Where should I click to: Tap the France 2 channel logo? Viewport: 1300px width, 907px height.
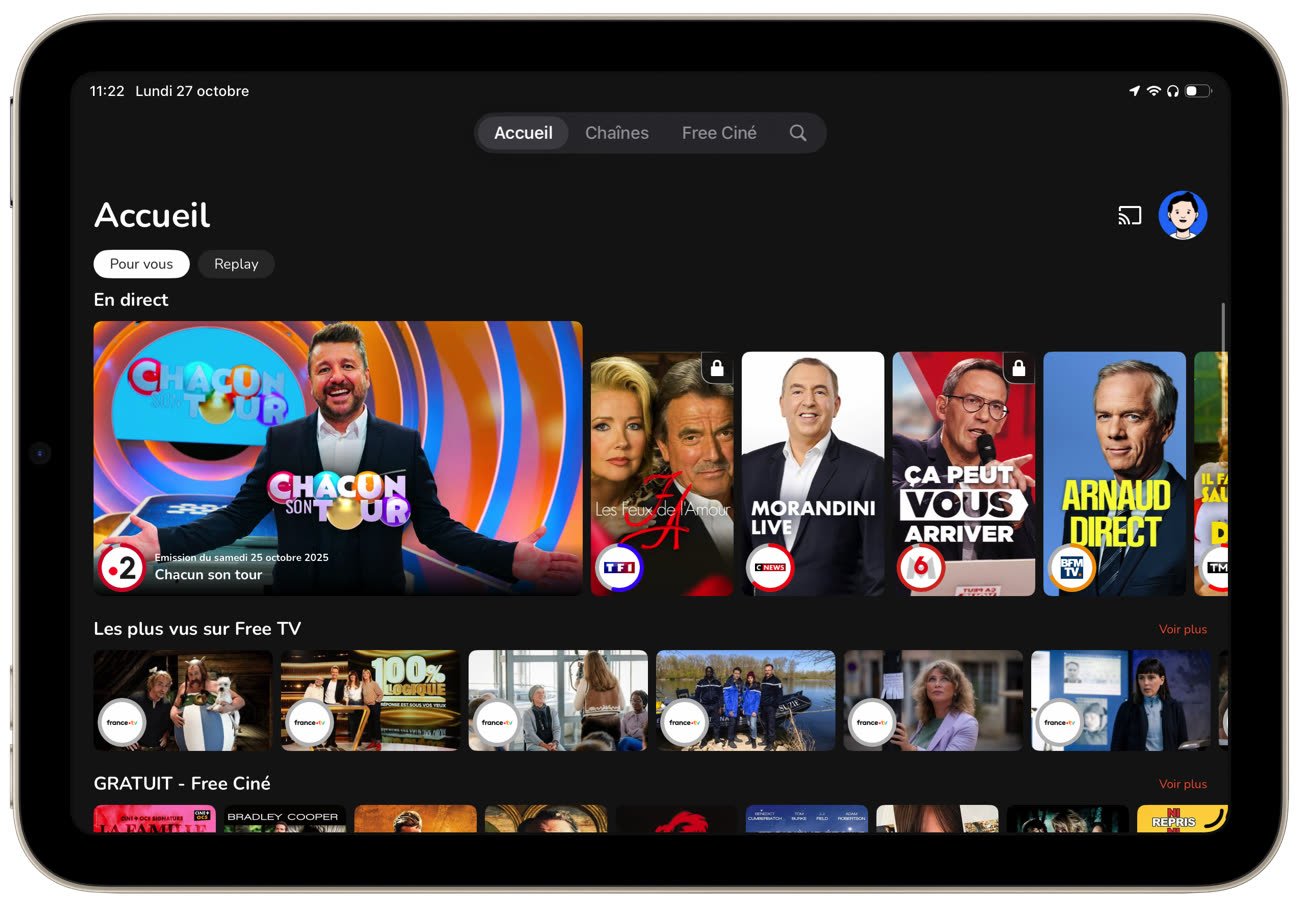(121, 568)
